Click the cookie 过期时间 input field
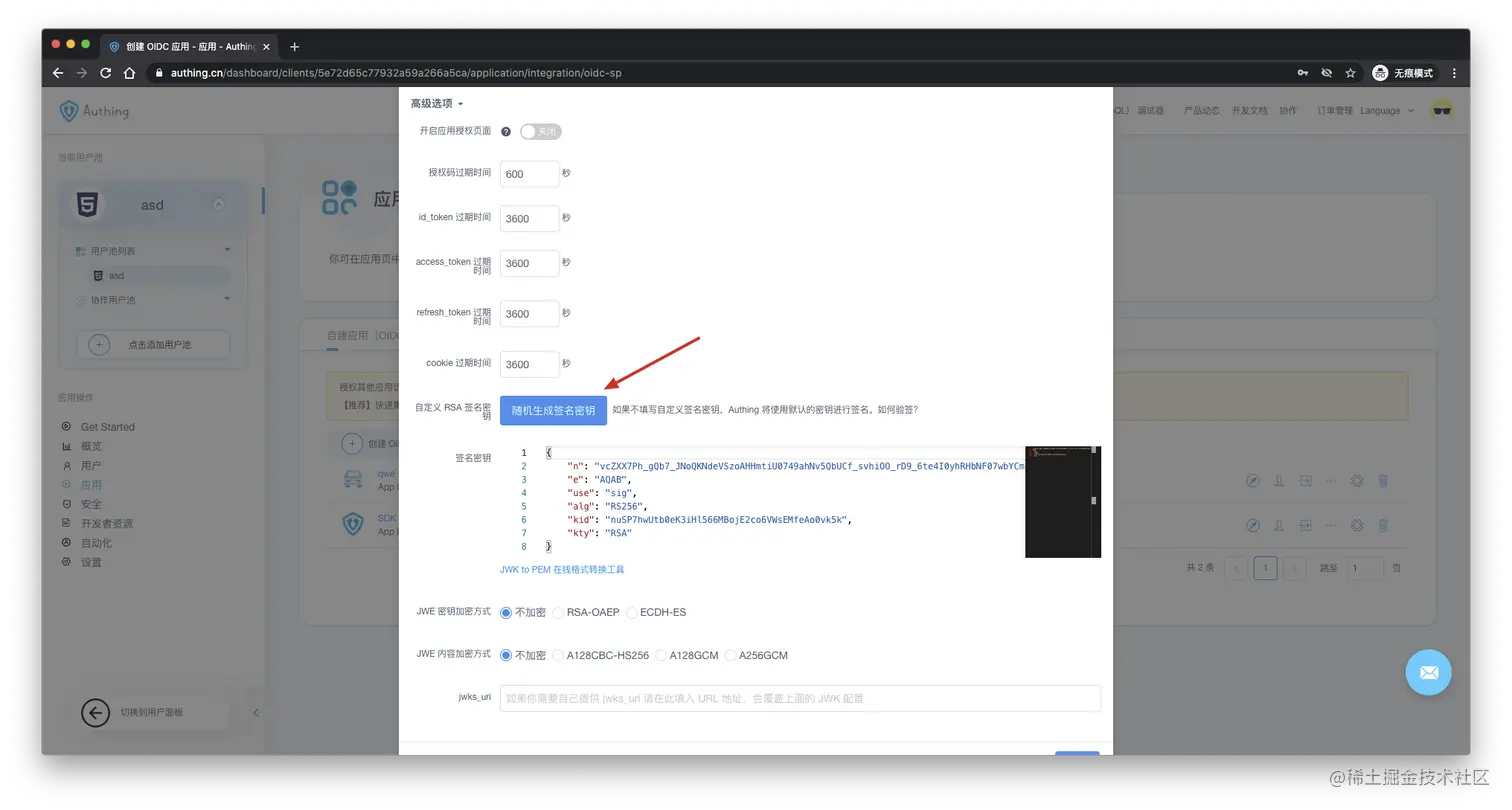 [x=529, y=364]
